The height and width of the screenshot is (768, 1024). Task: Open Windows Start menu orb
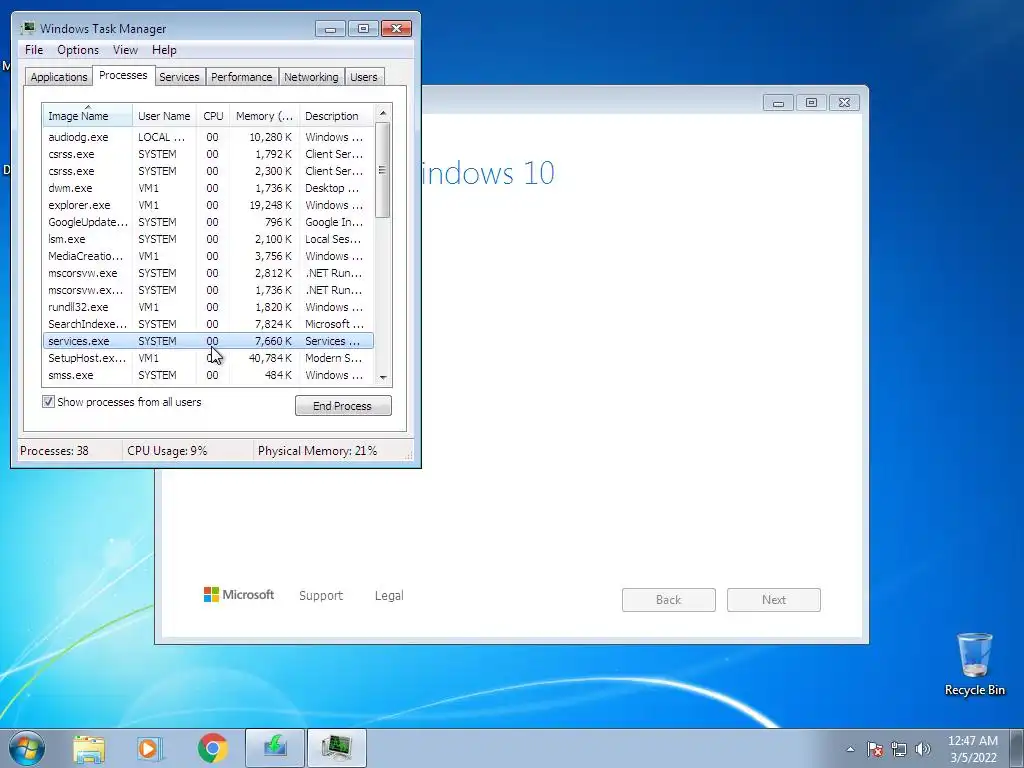click(27, 748)
